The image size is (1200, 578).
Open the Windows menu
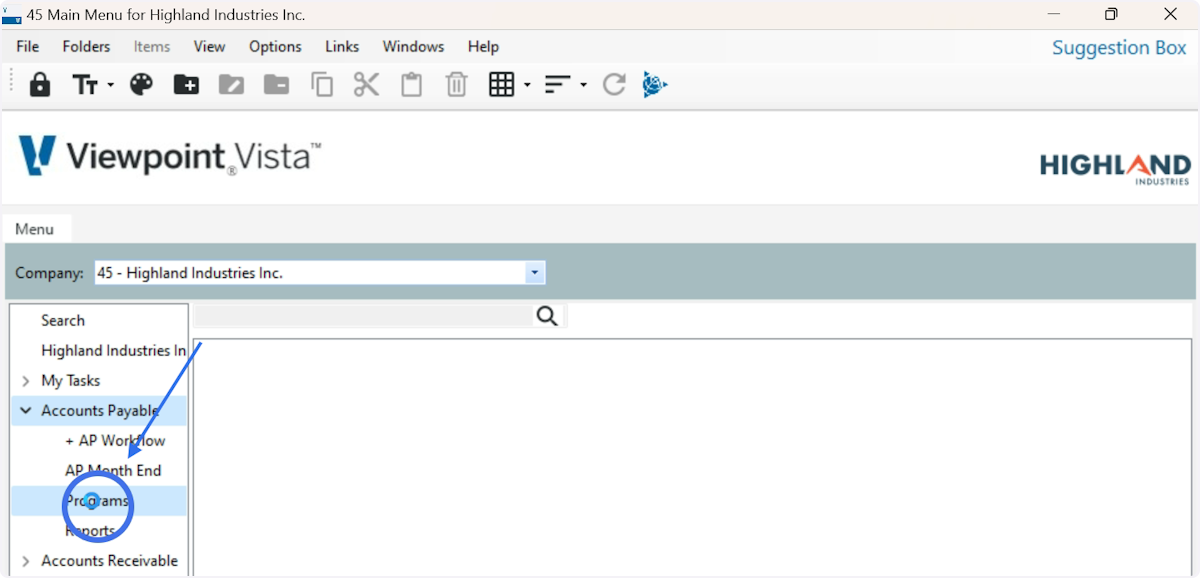(413, 47)
